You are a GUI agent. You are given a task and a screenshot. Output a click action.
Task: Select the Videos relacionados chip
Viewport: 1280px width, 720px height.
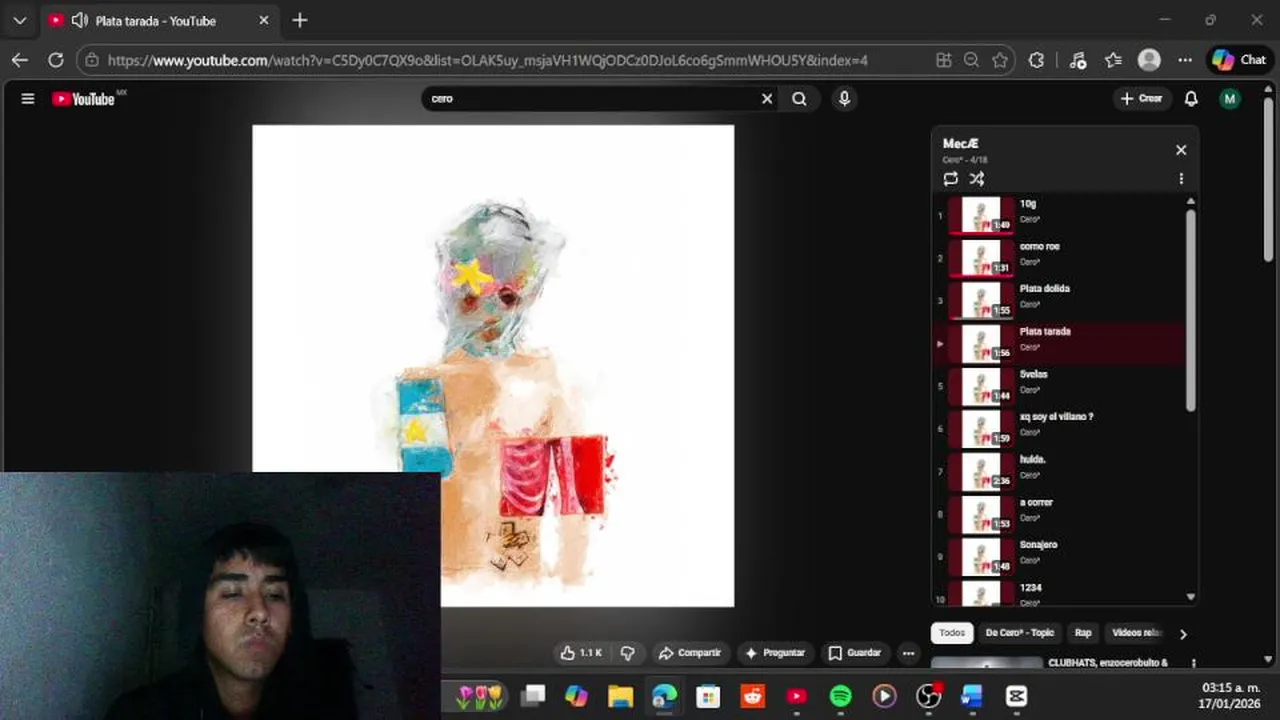pos(1137,633)
